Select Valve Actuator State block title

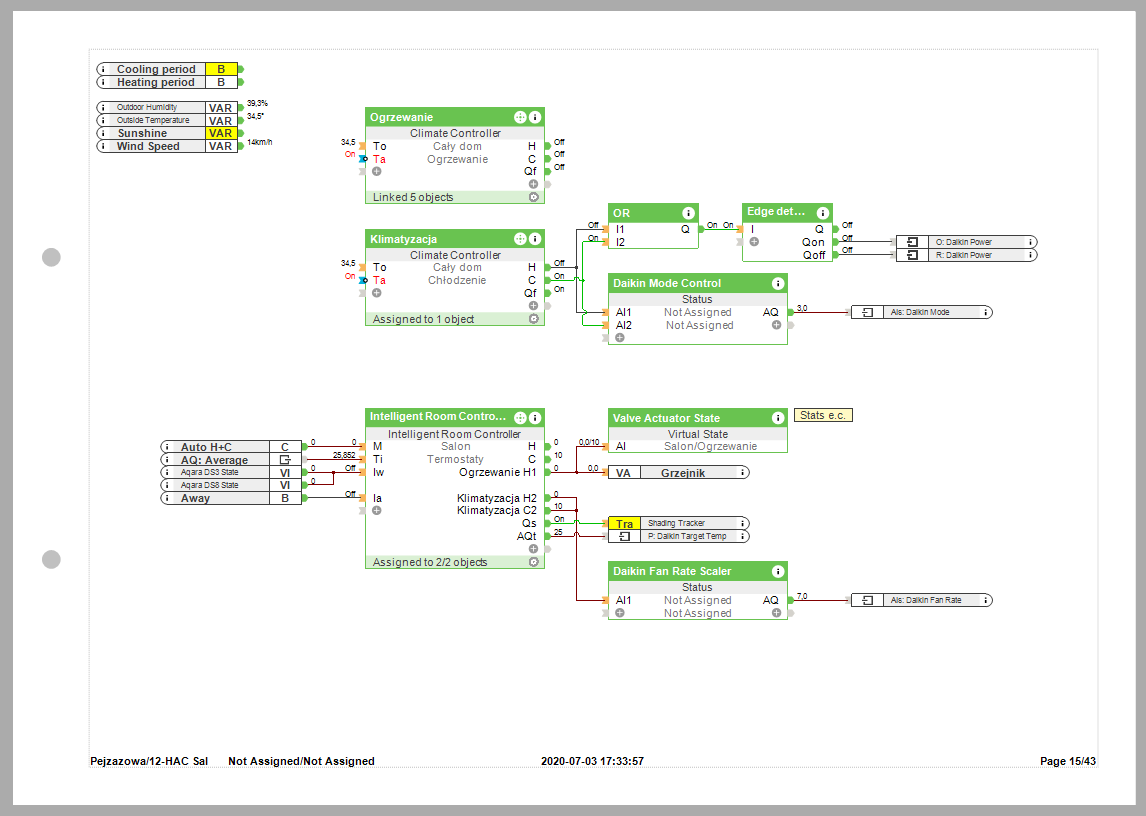click(666, 418)
